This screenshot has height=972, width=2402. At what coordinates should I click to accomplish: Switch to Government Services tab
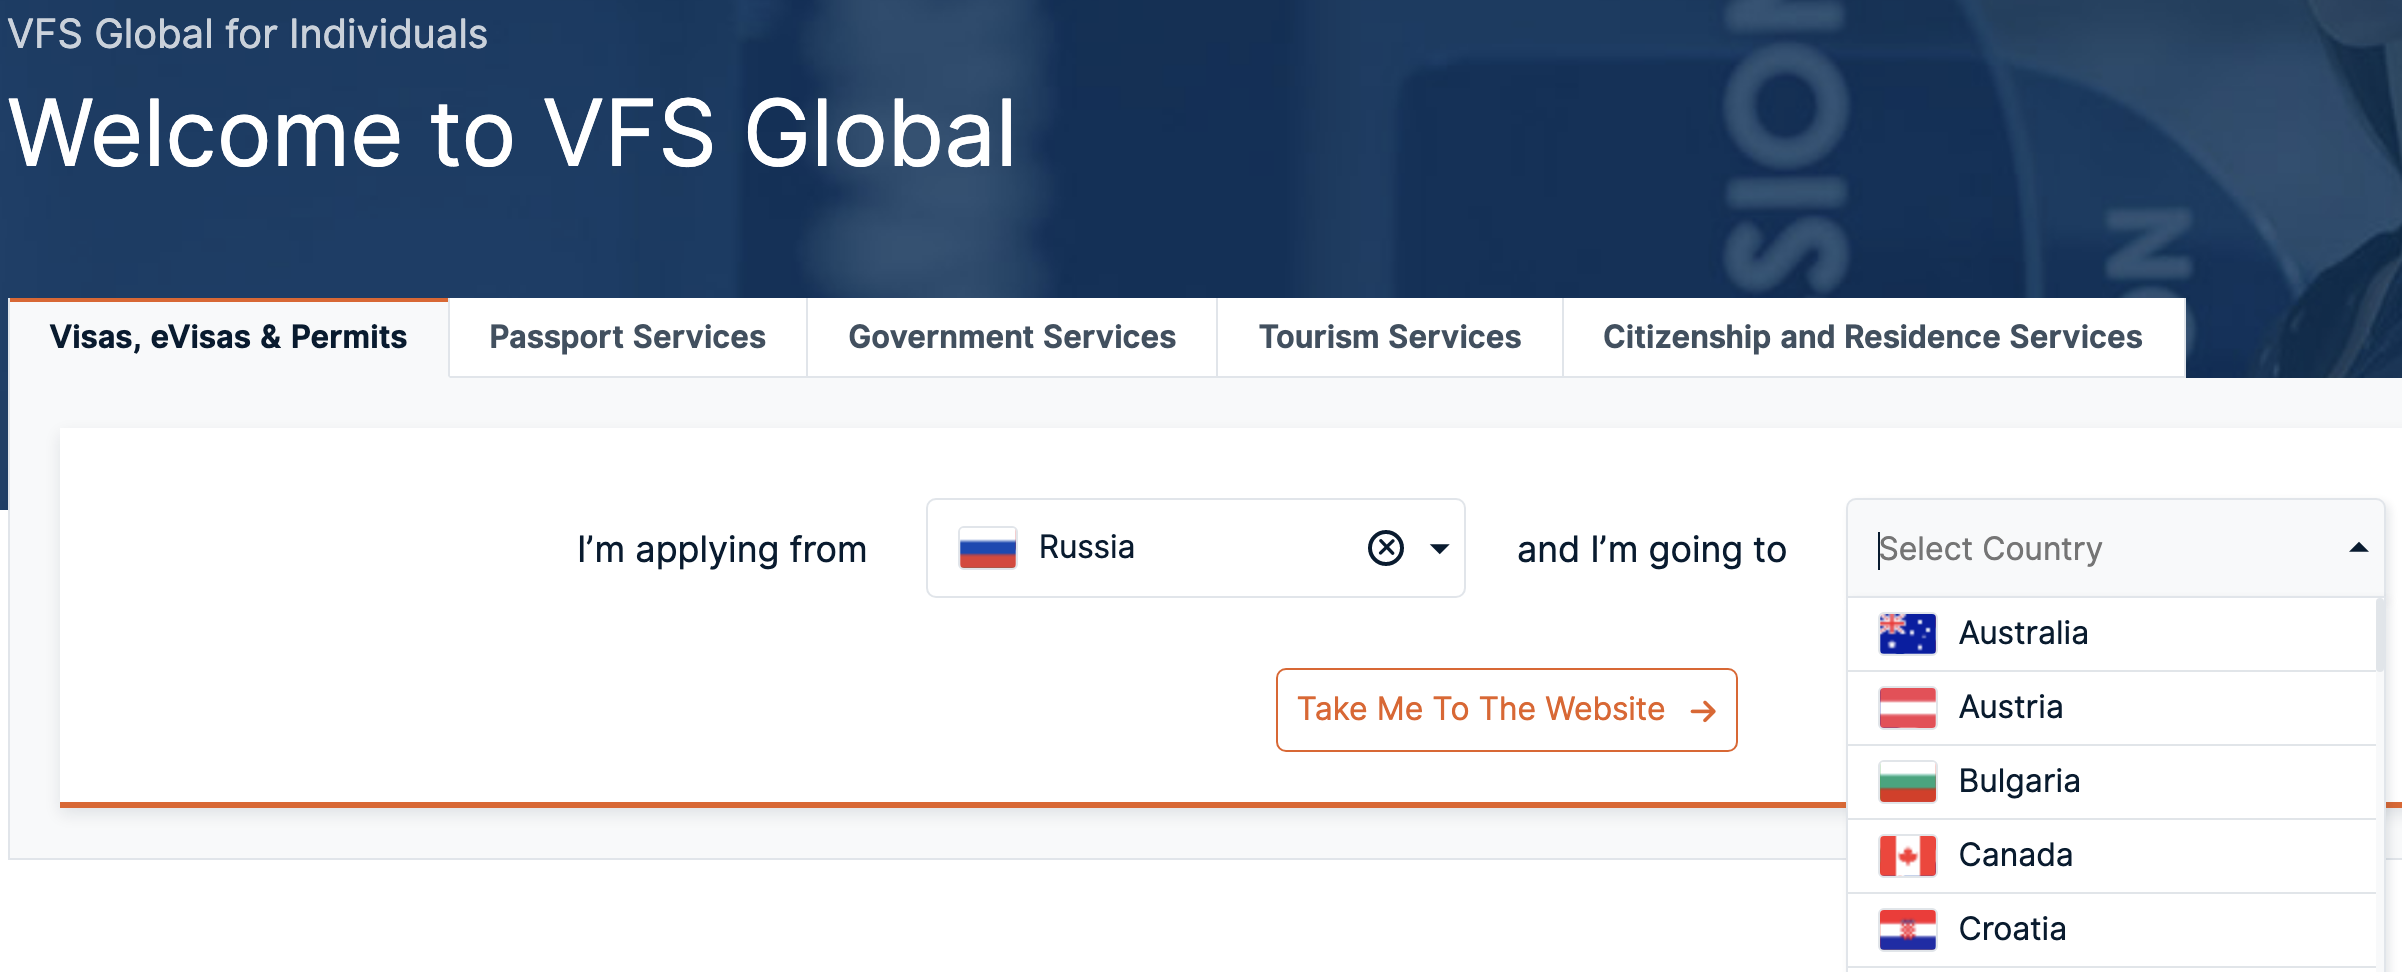click(x=1011, y=338)
